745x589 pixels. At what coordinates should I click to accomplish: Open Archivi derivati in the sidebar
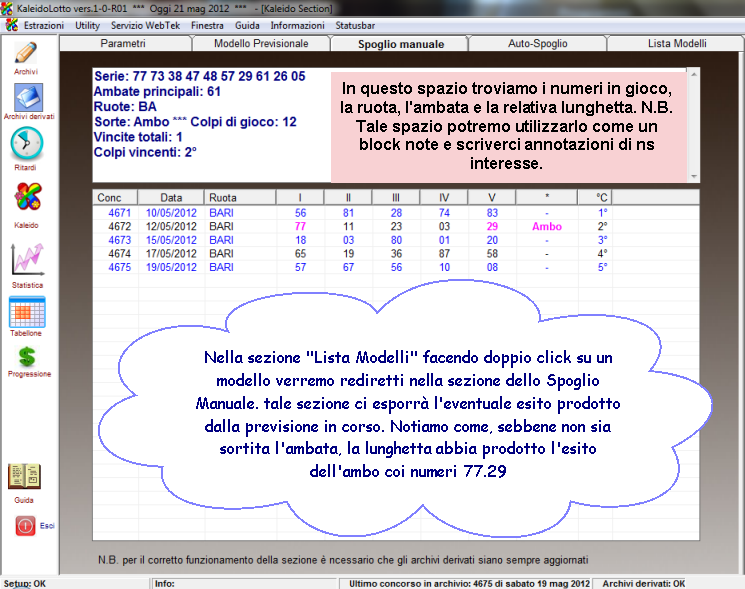[x=27, y=98]
